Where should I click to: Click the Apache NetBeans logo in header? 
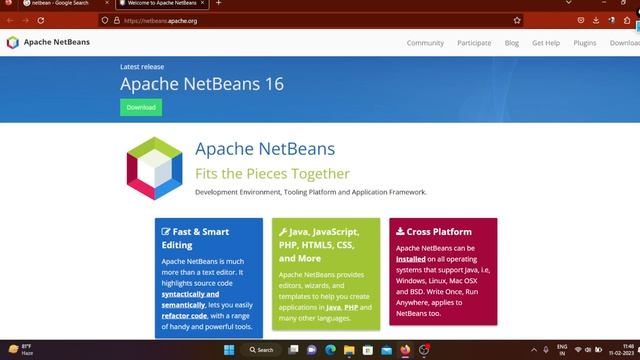[13, 42]
